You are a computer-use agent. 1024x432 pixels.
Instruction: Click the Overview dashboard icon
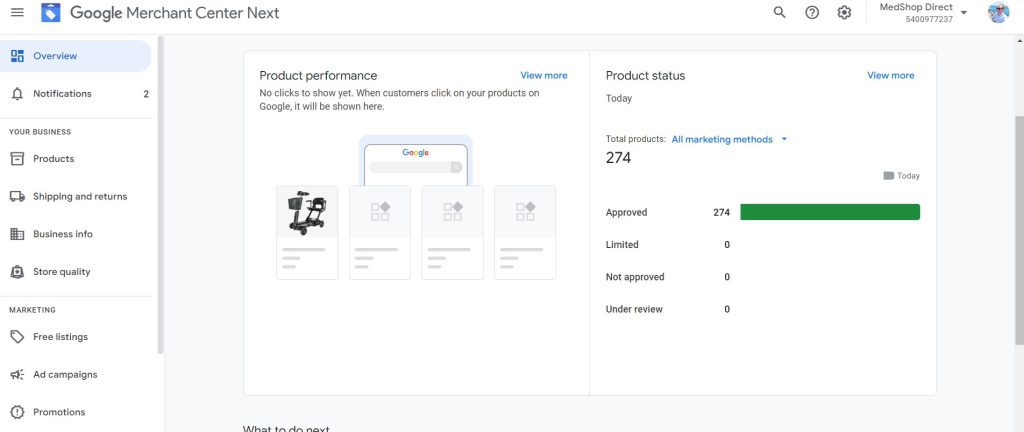[18, 56]
